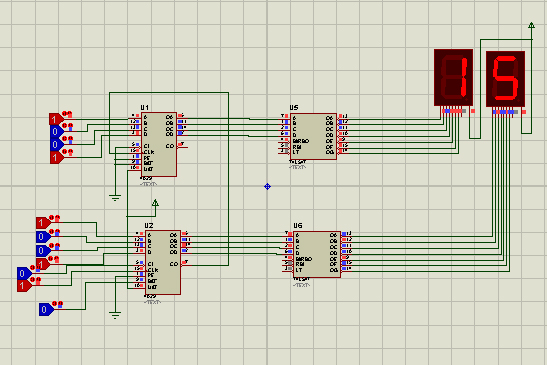This screenshot has height=365, width=547.
Task: Toggle the topmost logic state feeding U2
Action: pos(43,223)
